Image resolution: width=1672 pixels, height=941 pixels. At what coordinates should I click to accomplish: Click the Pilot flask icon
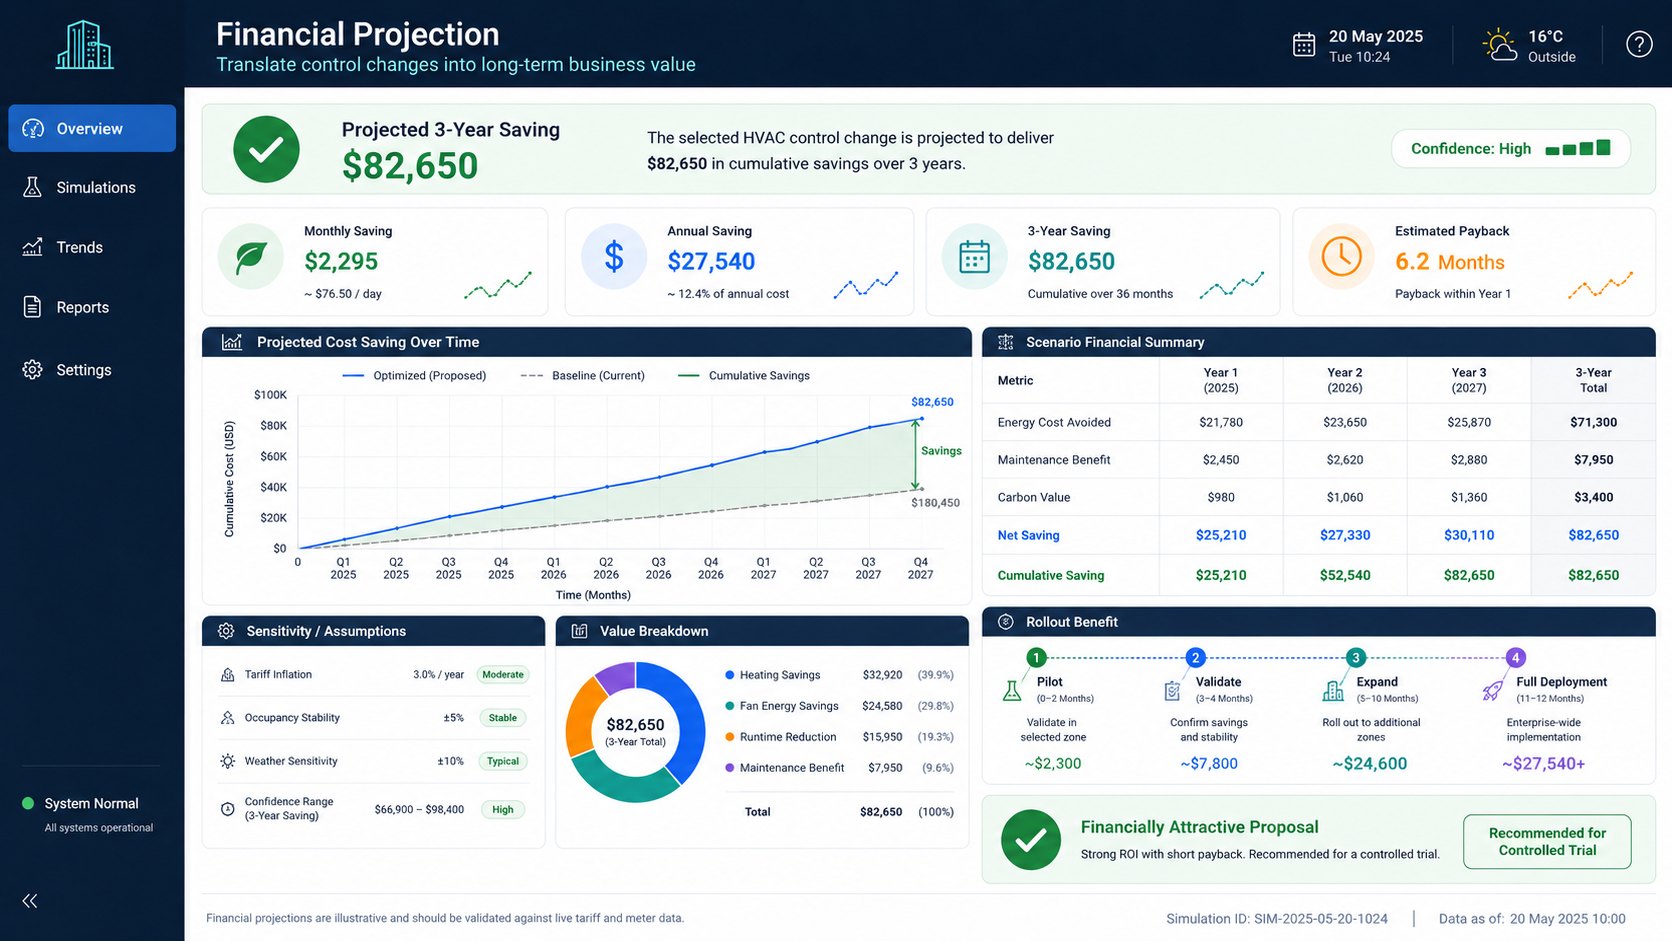click(1012, 690)
